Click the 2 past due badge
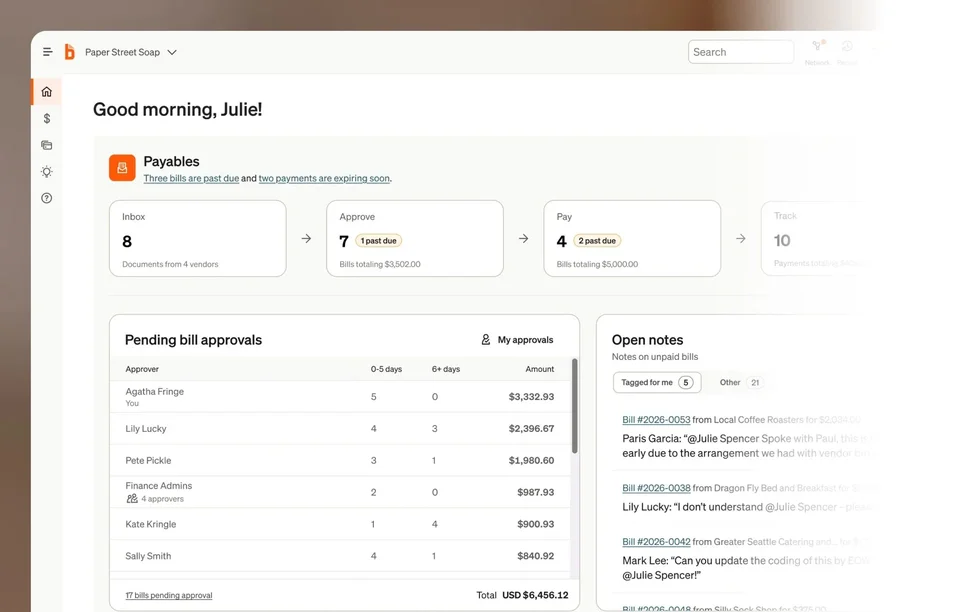The width and height of the screenshot is (960, 612). 597,241
